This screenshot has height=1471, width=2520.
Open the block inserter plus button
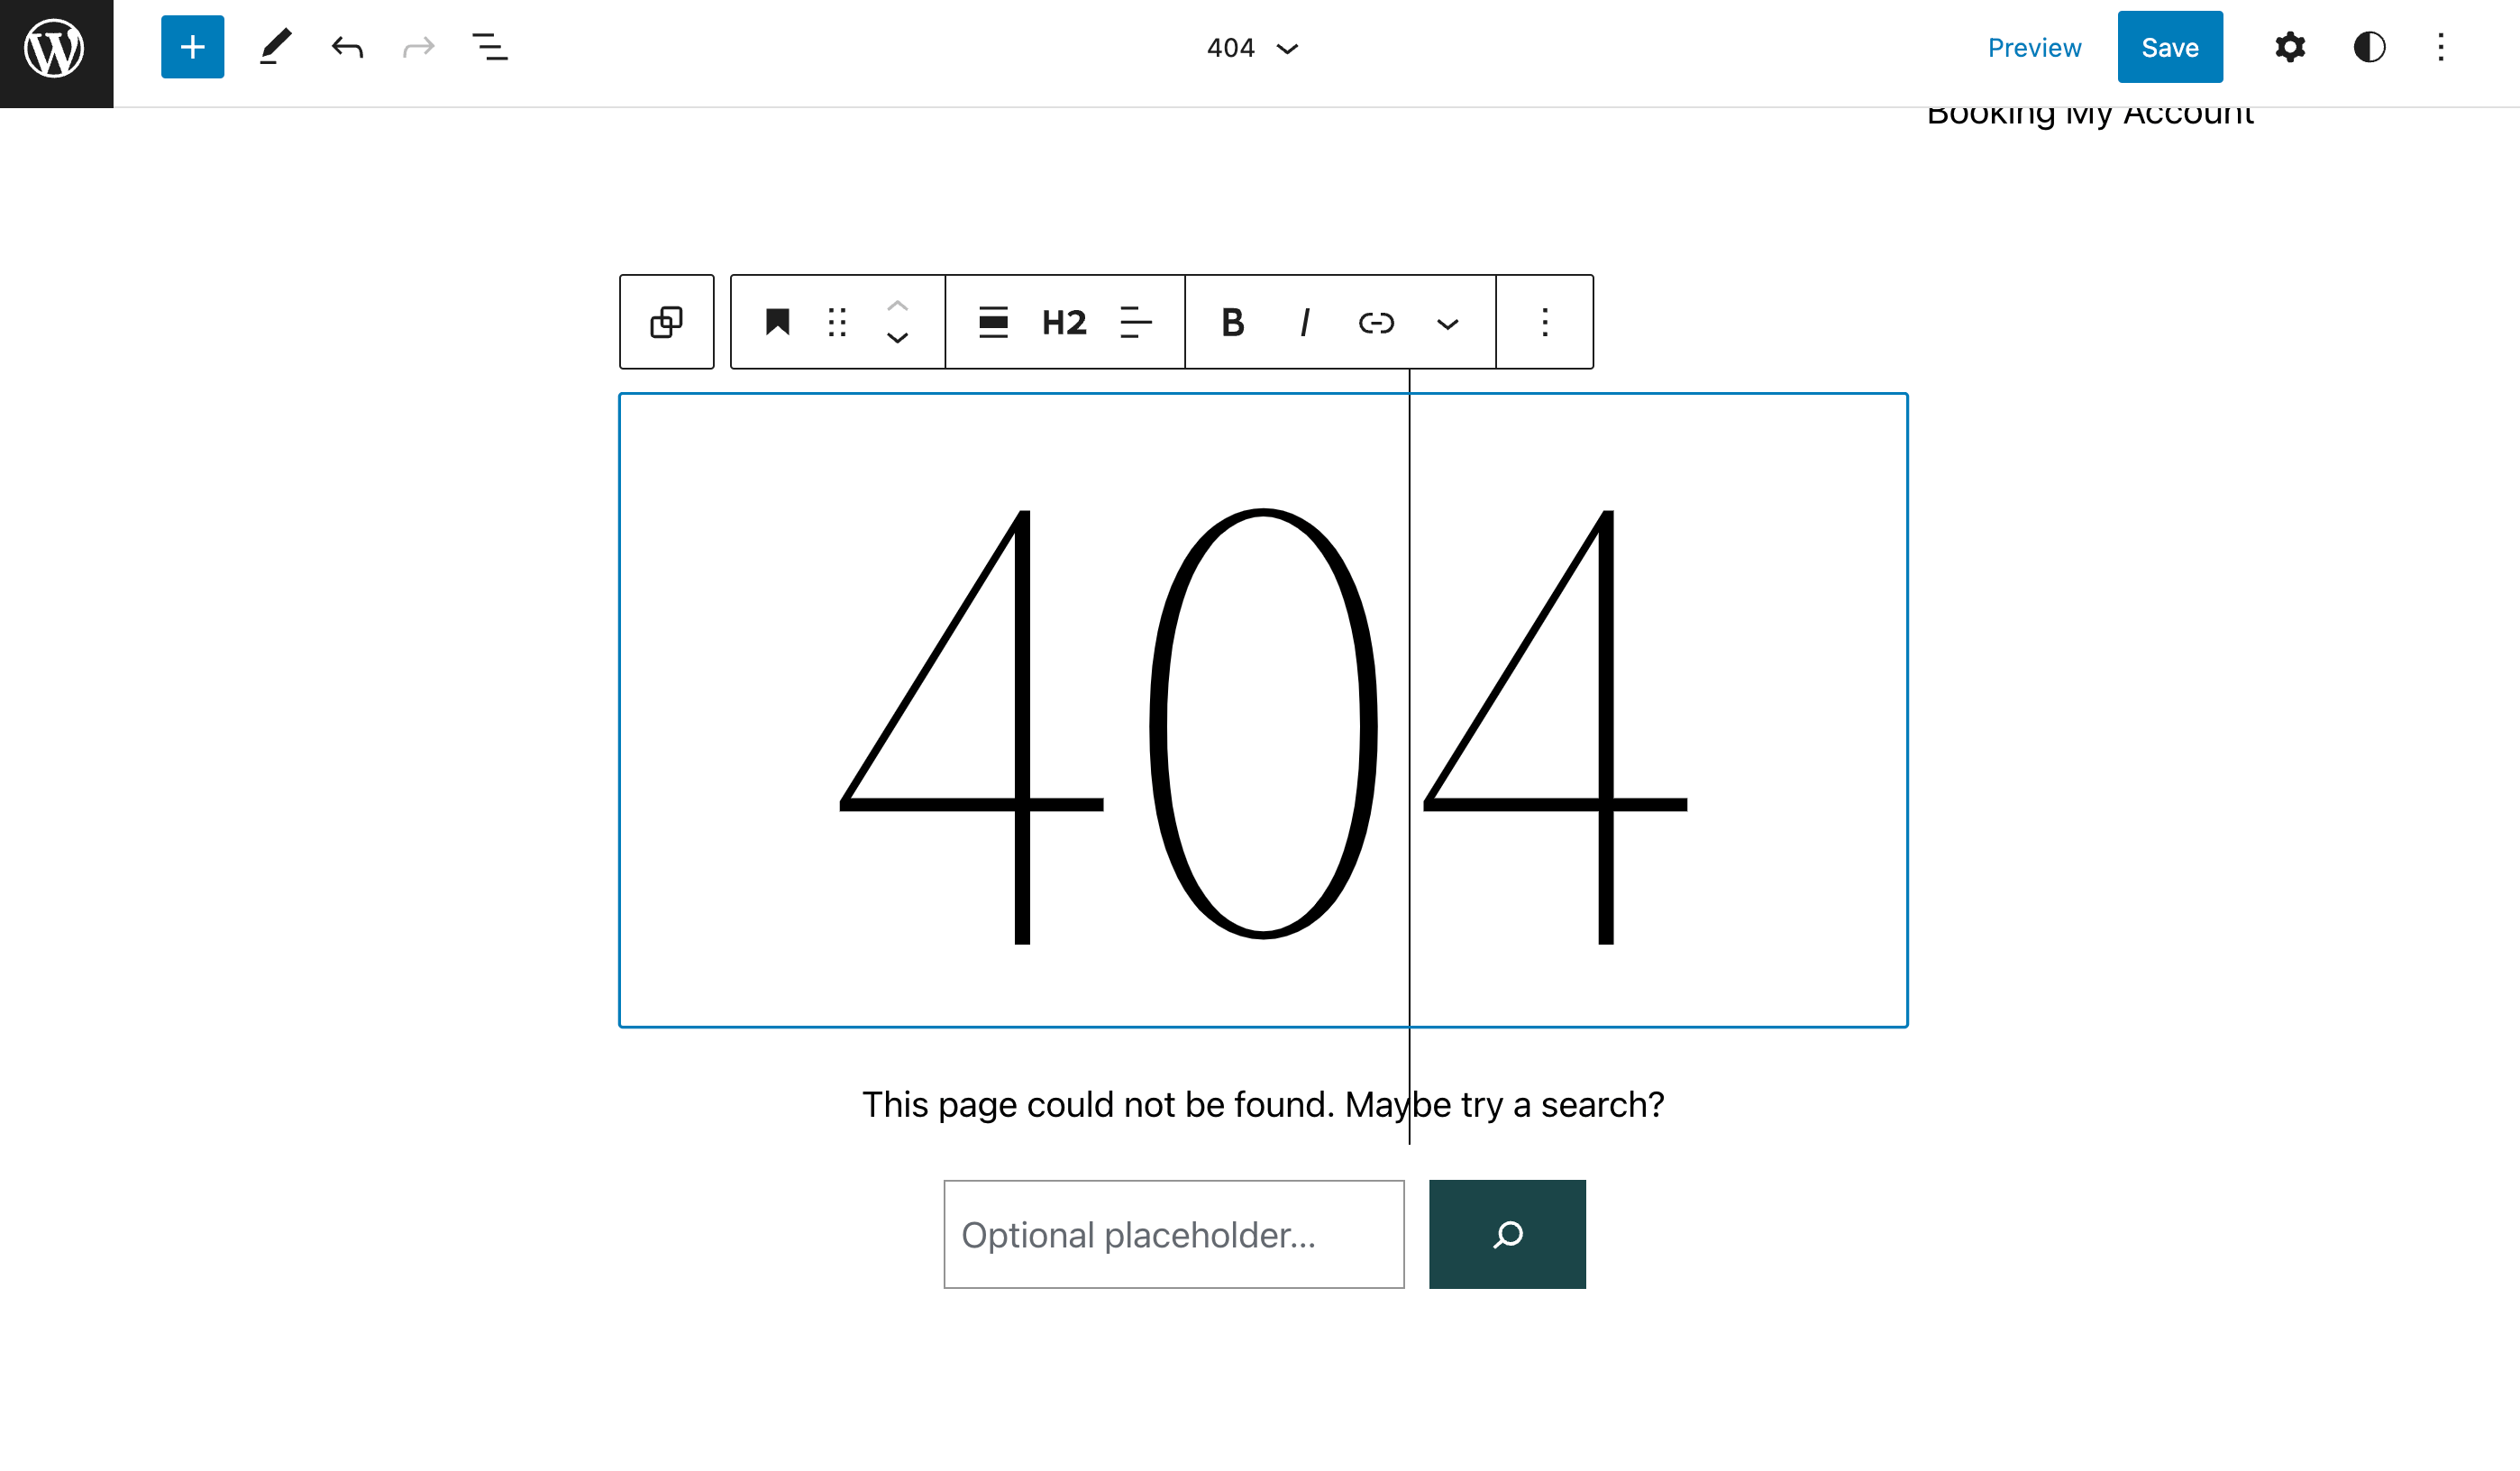click(192, 47)
